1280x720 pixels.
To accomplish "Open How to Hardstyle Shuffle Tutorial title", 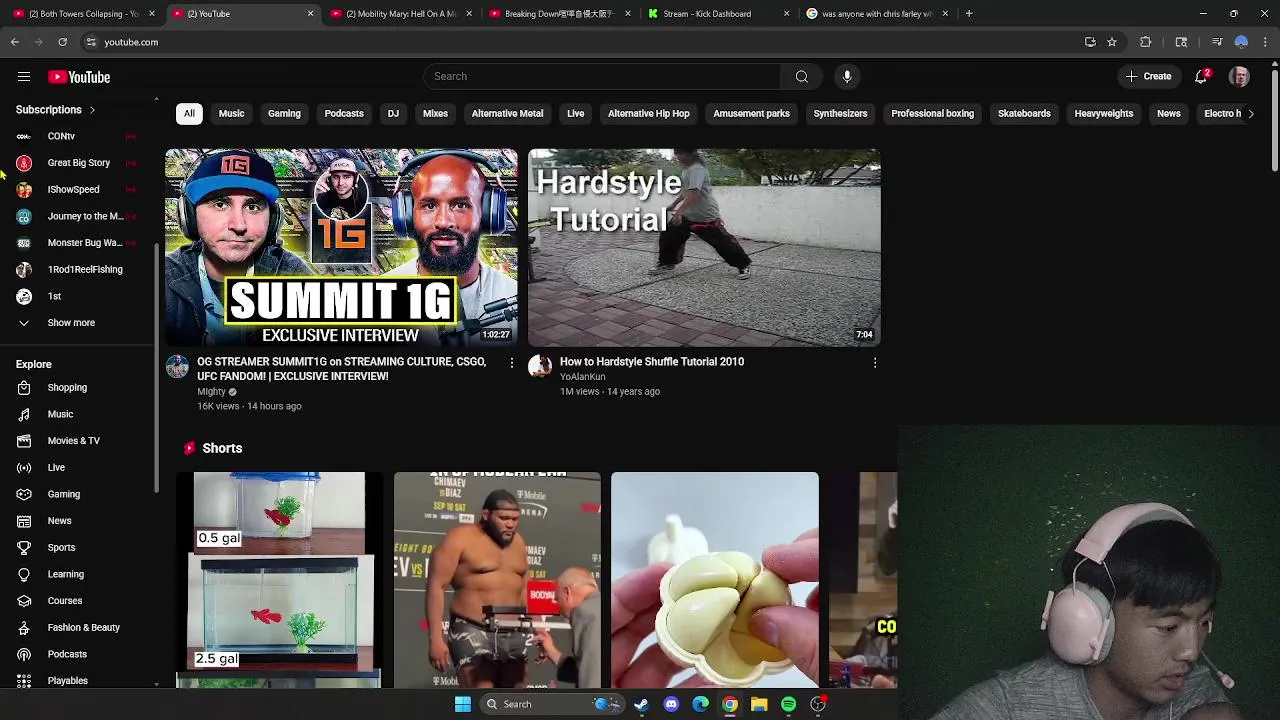I will pyautogui.click(x=652, y=362).
